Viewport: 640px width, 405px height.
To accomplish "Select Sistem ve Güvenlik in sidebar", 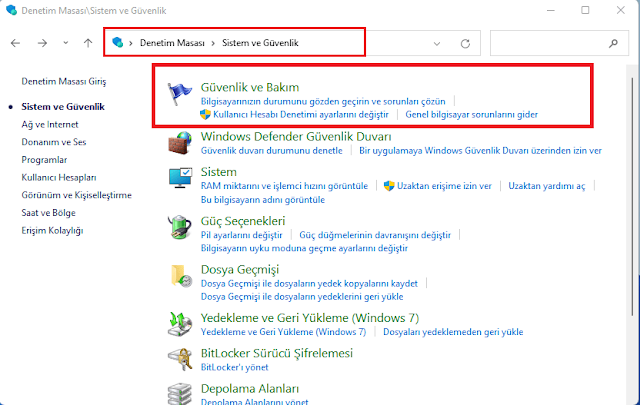I will (63, 107).
